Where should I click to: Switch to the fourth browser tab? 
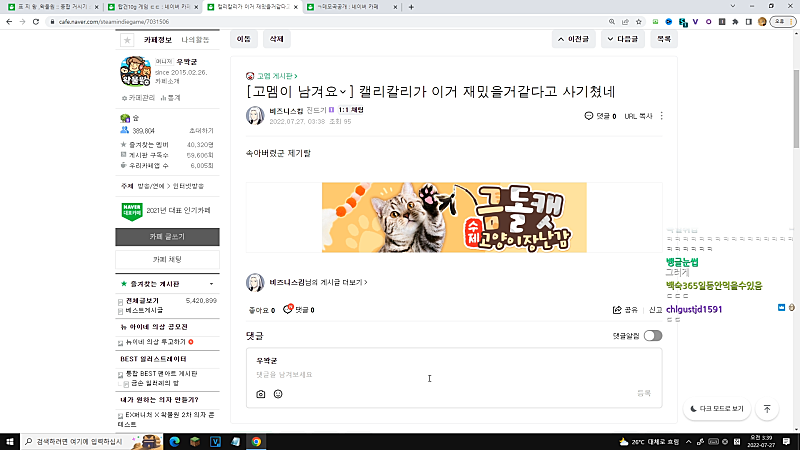click(352, 7)
